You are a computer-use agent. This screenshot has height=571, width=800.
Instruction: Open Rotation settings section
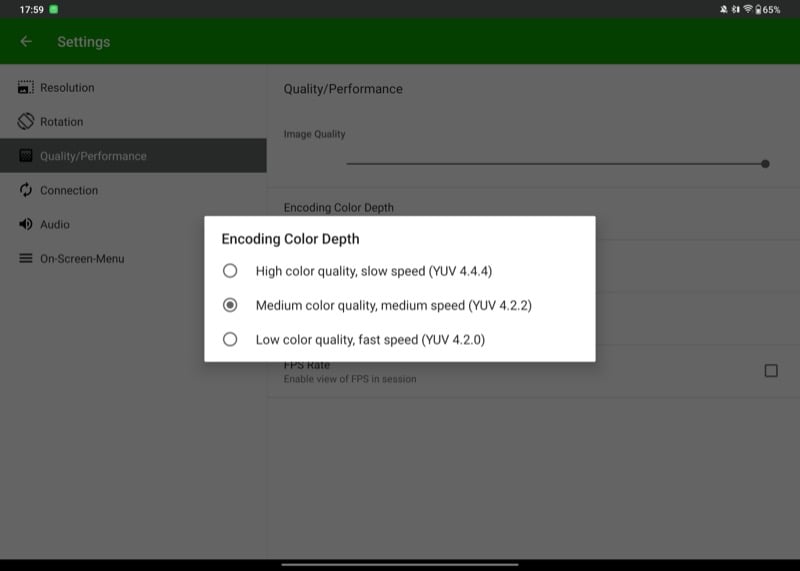point(133,121)
